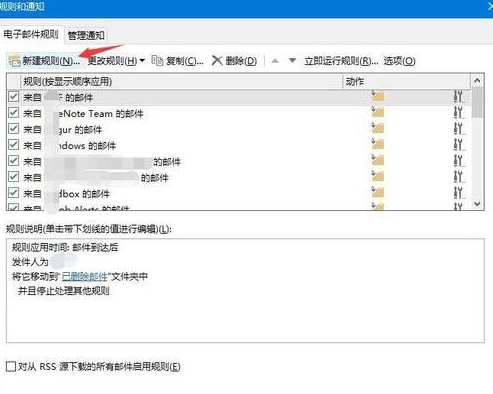Select the eNote Team 的邮件 rule row
The width and height of the screenshot is (493, 394).
238,113
